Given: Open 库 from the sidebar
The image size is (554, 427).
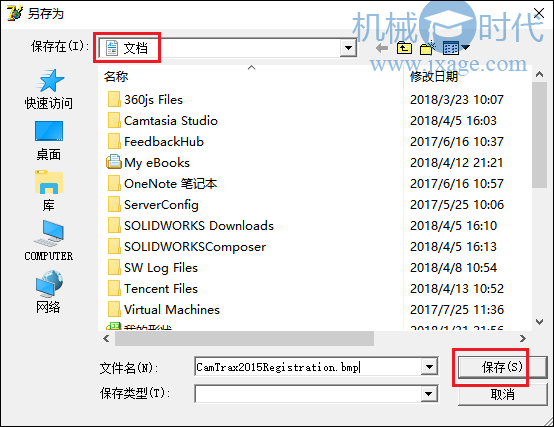Looking at the screenshot, I should tap(49, 191).
